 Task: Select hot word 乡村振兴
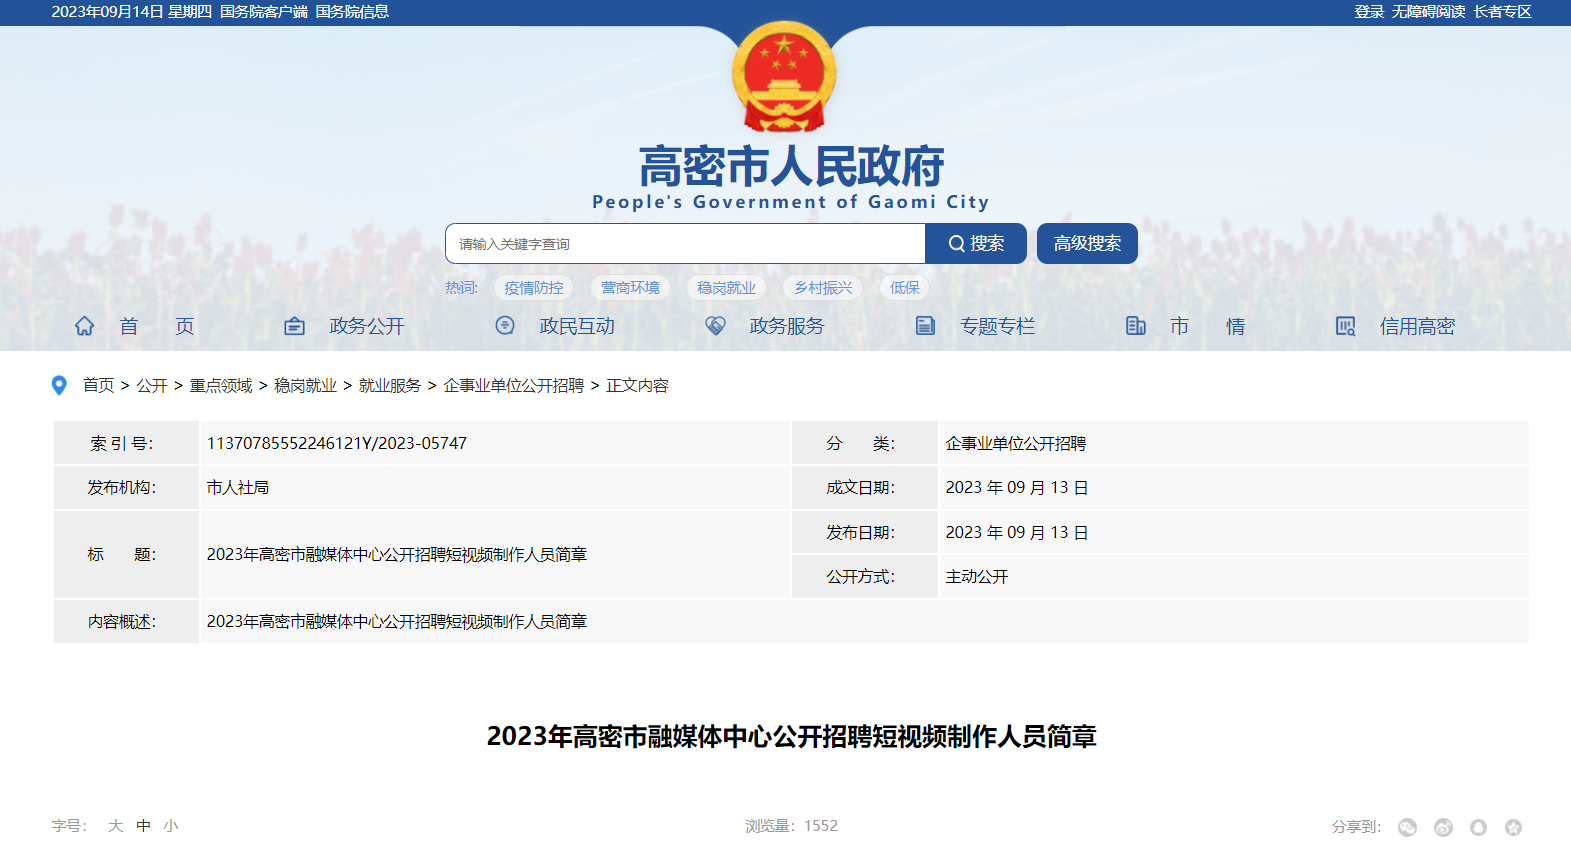click(x=823, y=288)
